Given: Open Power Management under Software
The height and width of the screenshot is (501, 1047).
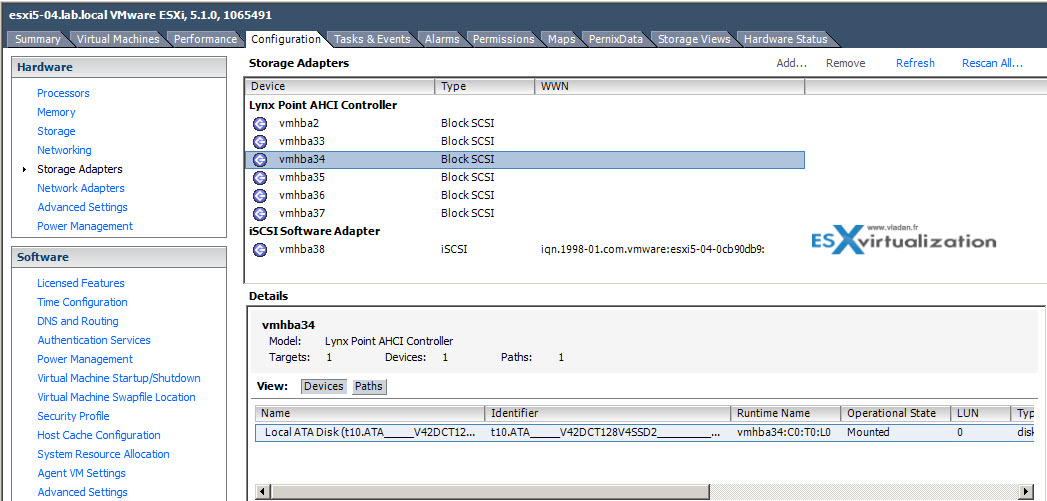Looking at the screenshot, I should pyautogui.click(x=85, y=359).
